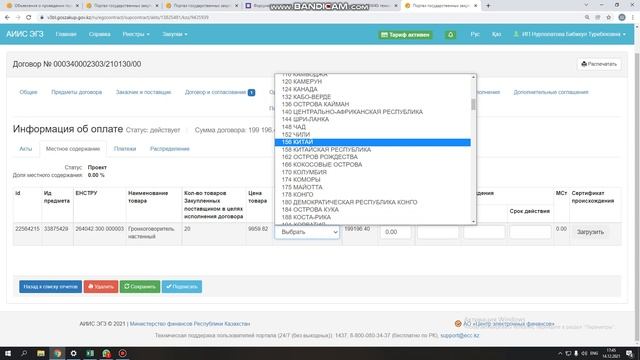The height and width of the screenshot is (360, 640).
Task: Click the address bar URL
Action: click(128, 18)
